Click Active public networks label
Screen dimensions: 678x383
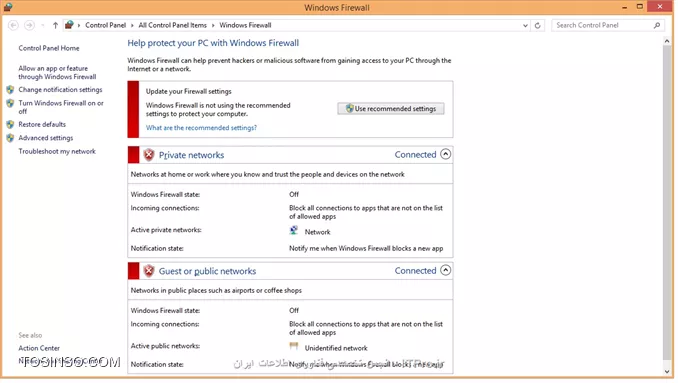coord(165,346)
